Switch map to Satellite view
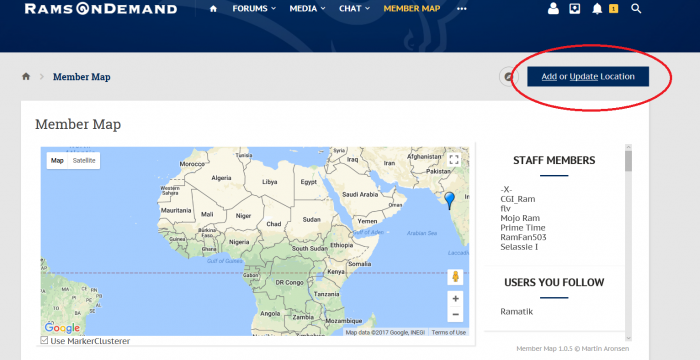Image resolution: width=700 pixels, height=360 pixels. tap(84, 161)
